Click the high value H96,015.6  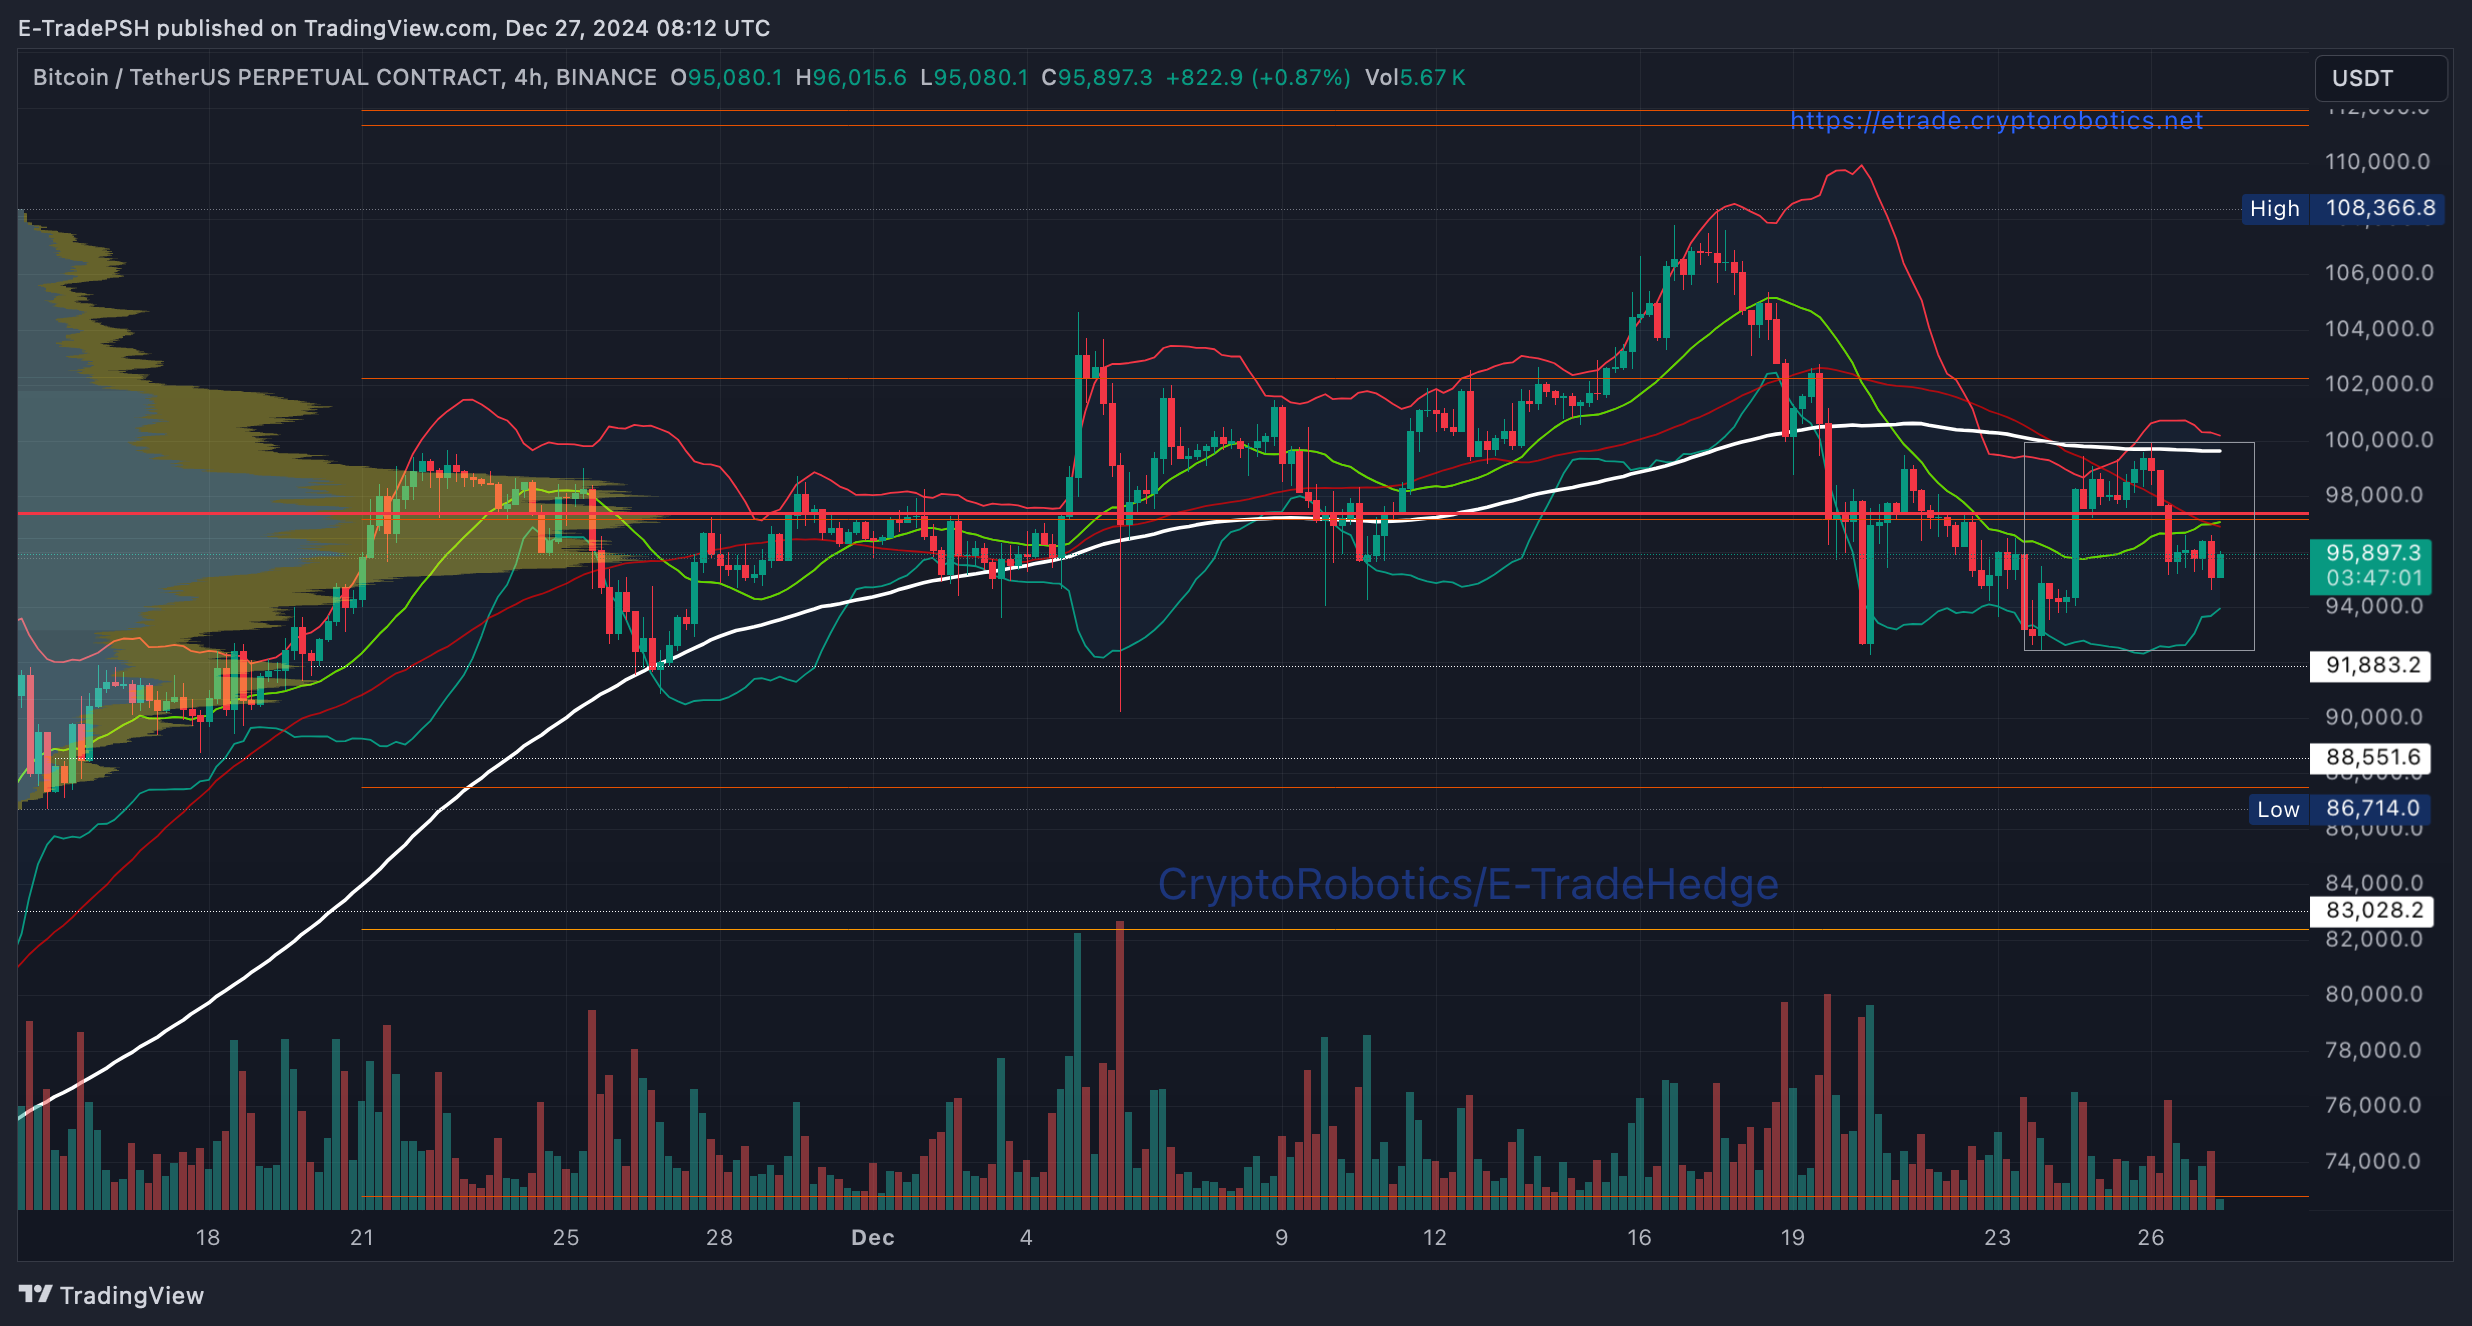pos(851,77)
